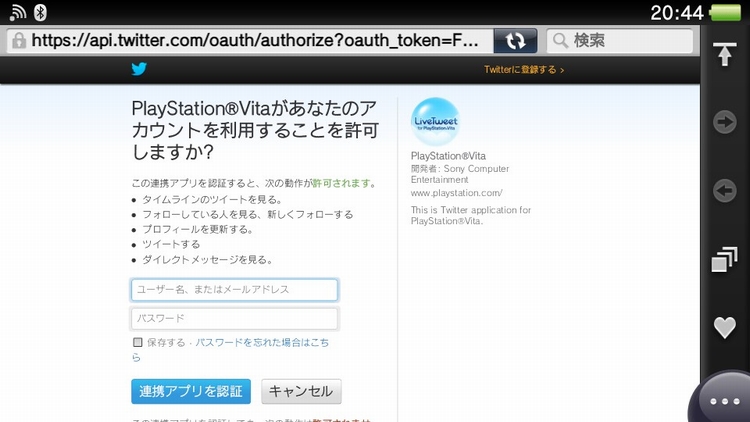Click the text This is Twitter application for

[x=471, y=210]
